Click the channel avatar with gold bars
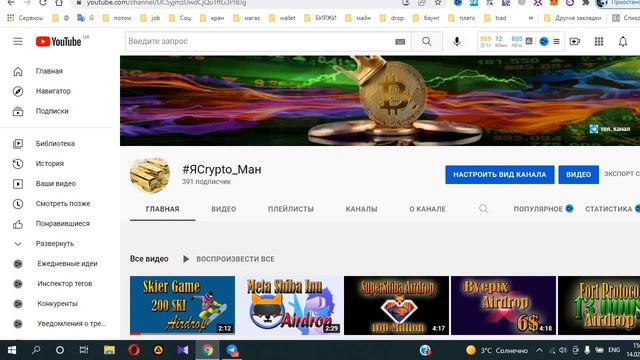The height and width of the screenshot is (360, 640). click(x=150, y=175)
